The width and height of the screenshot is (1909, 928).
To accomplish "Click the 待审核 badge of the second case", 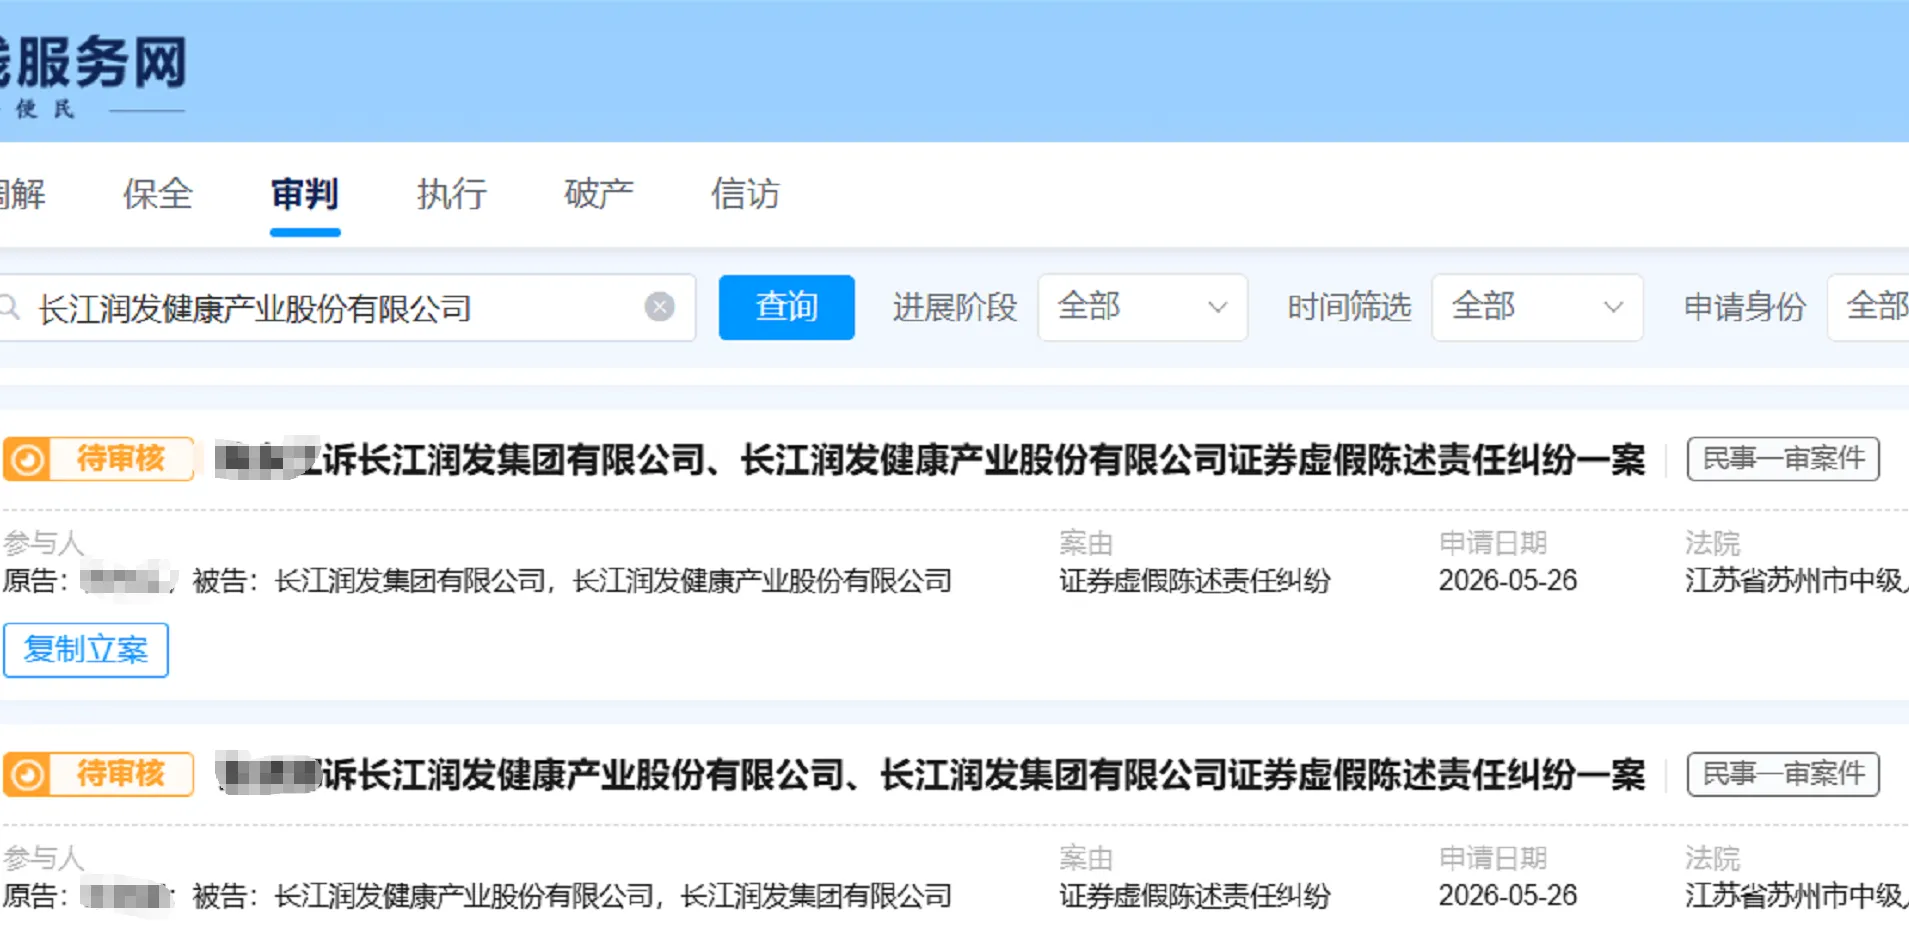I will pos(98,774).
